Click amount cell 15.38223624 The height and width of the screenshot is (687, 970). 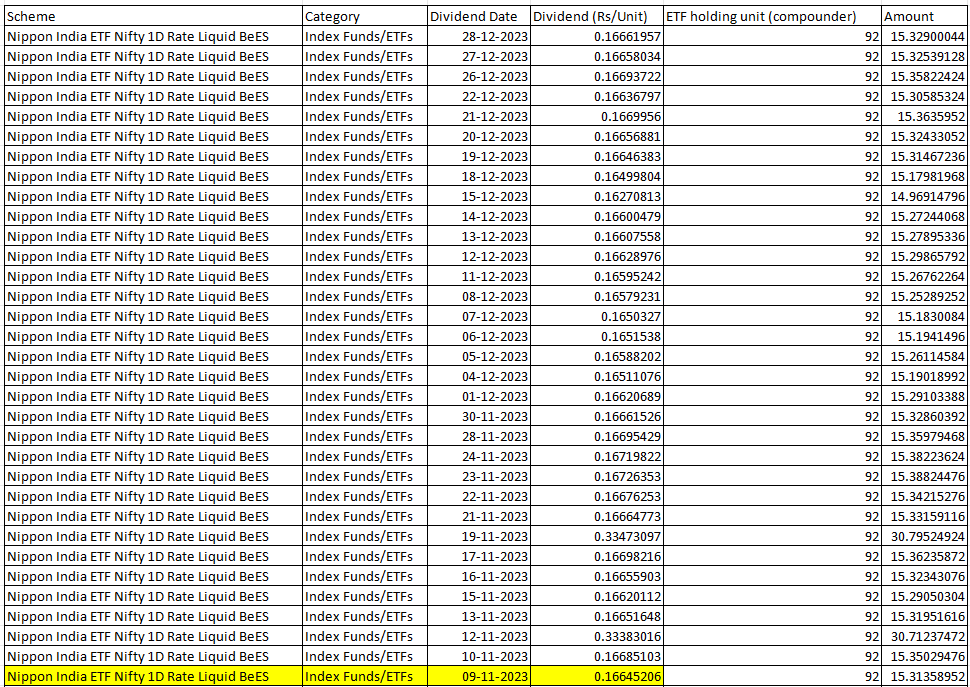pyautogui.click(x=924, y=456)
